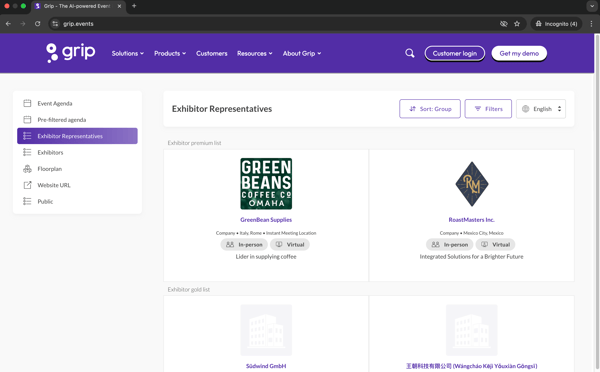Open the English language selector

pyautogui.click(x=541, y=109)
